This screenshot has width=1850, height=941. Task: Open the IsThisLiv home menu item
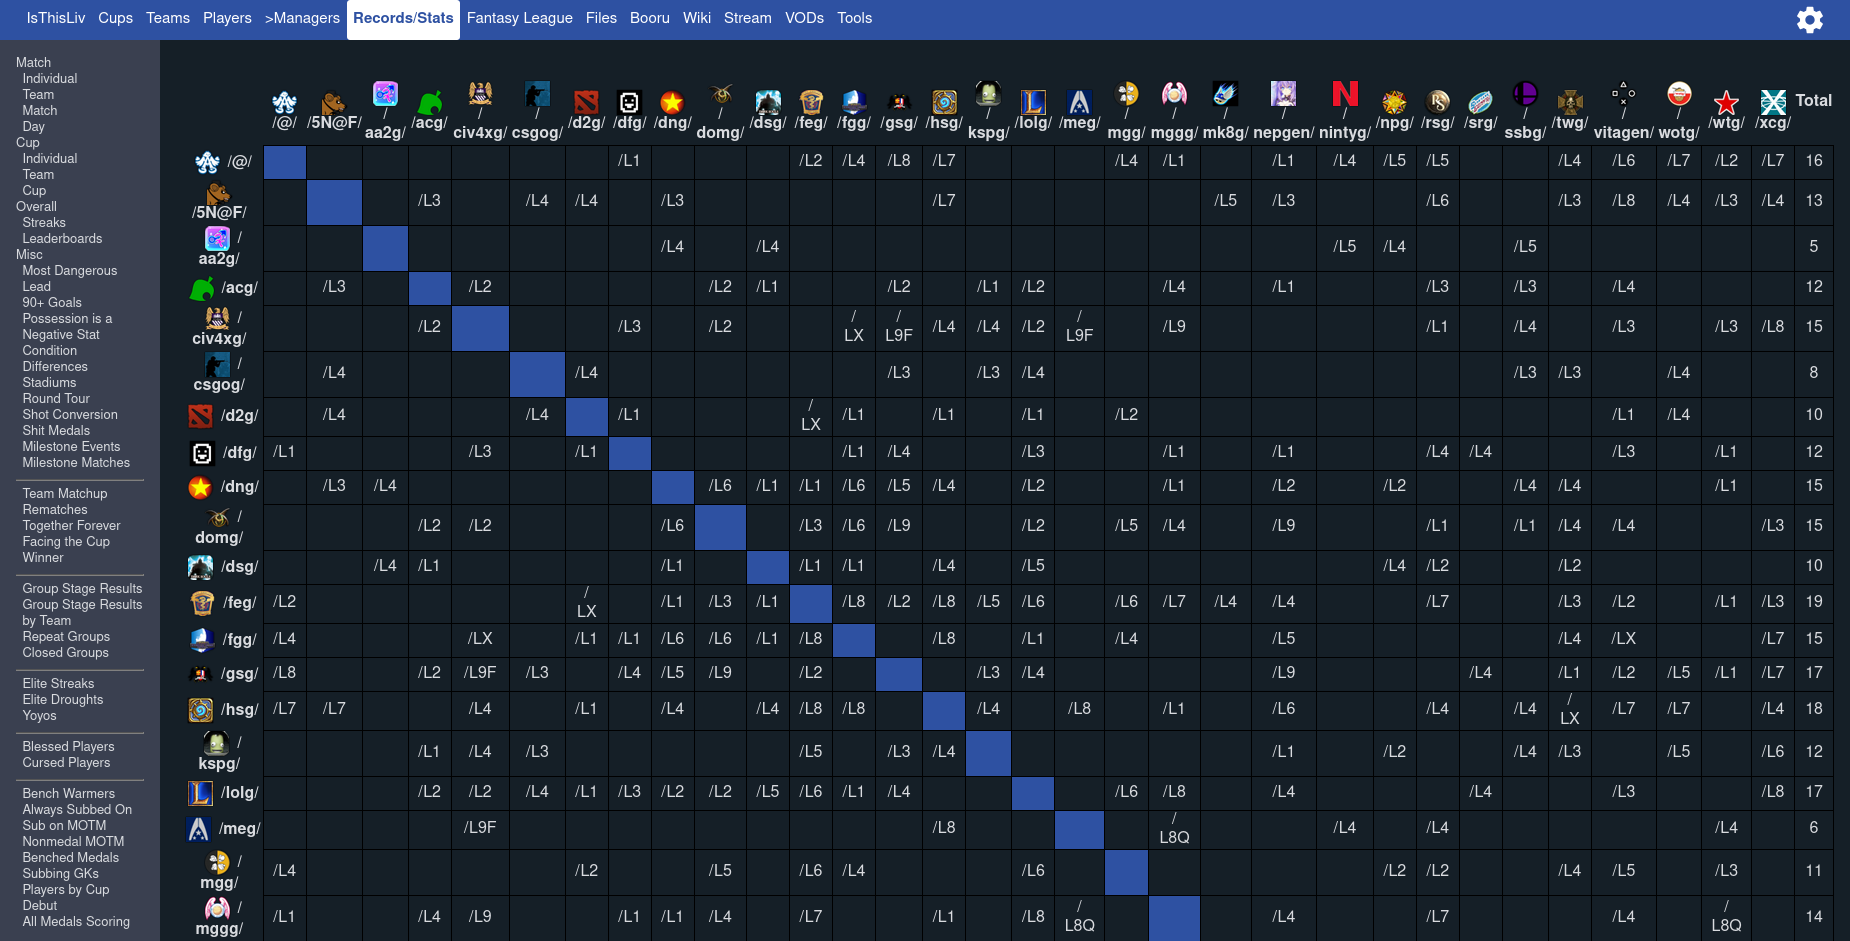pyautogui.click(x=56, y=18)
